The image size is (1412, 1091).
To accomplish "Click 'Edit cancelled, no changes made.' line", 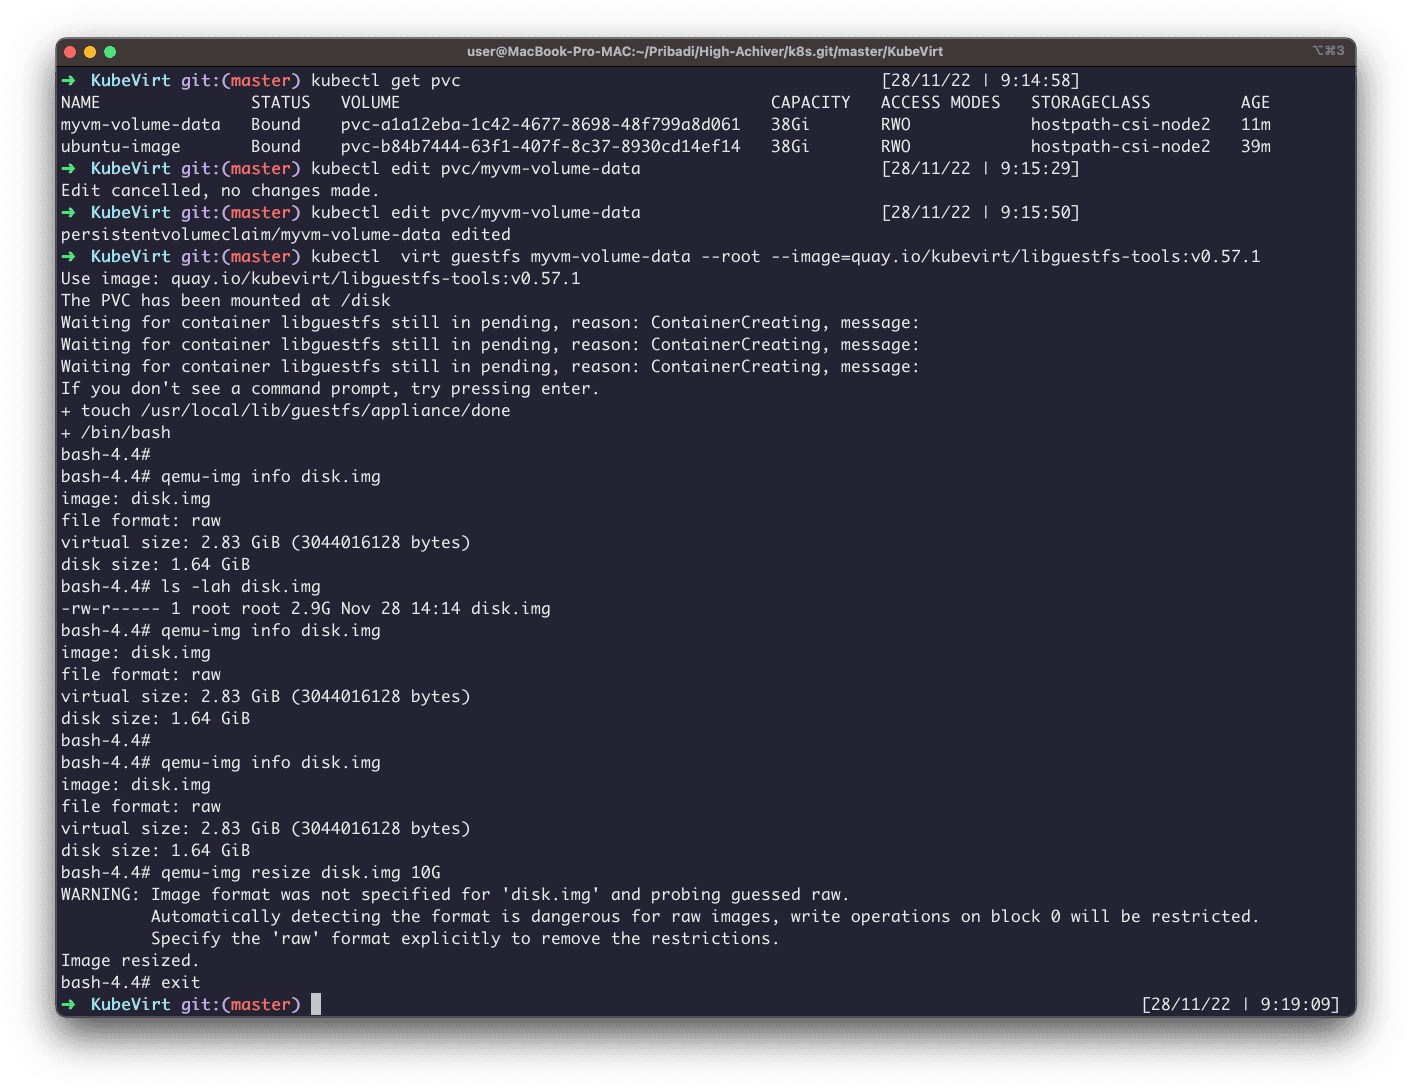I will coord(220,191).
